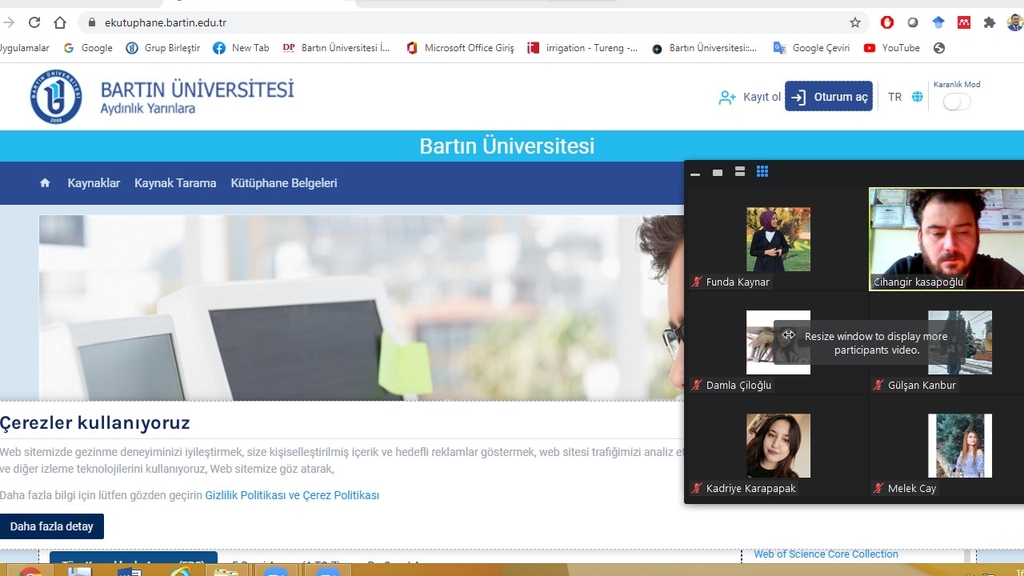Bookmark this page with the star icon
Screen dimensions: 1024x576
(x=855, y=22)
